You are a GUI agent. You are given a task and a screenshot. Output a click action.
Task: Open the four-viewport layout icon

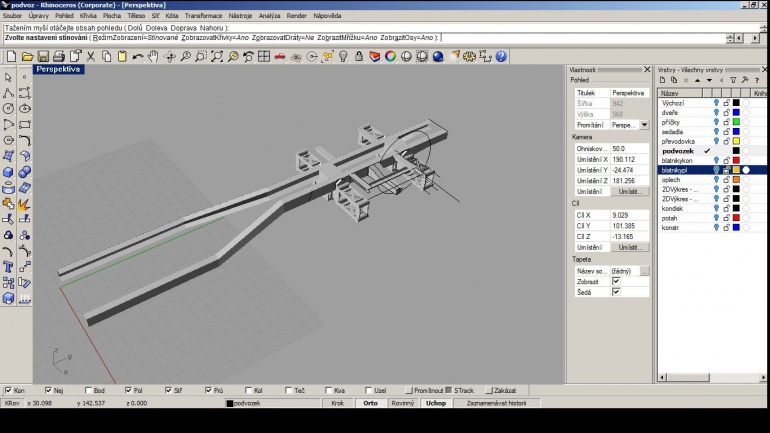point(264,56)
